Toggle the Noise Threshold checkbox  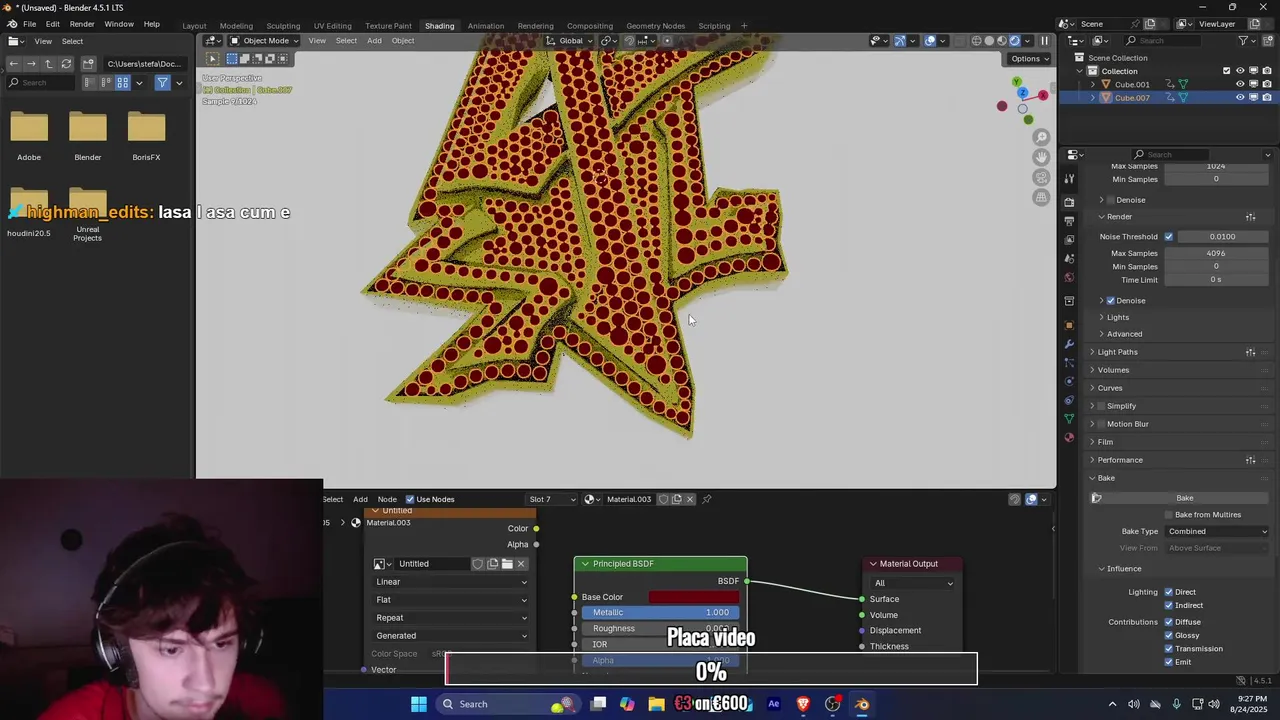(x=1168, y=237)
